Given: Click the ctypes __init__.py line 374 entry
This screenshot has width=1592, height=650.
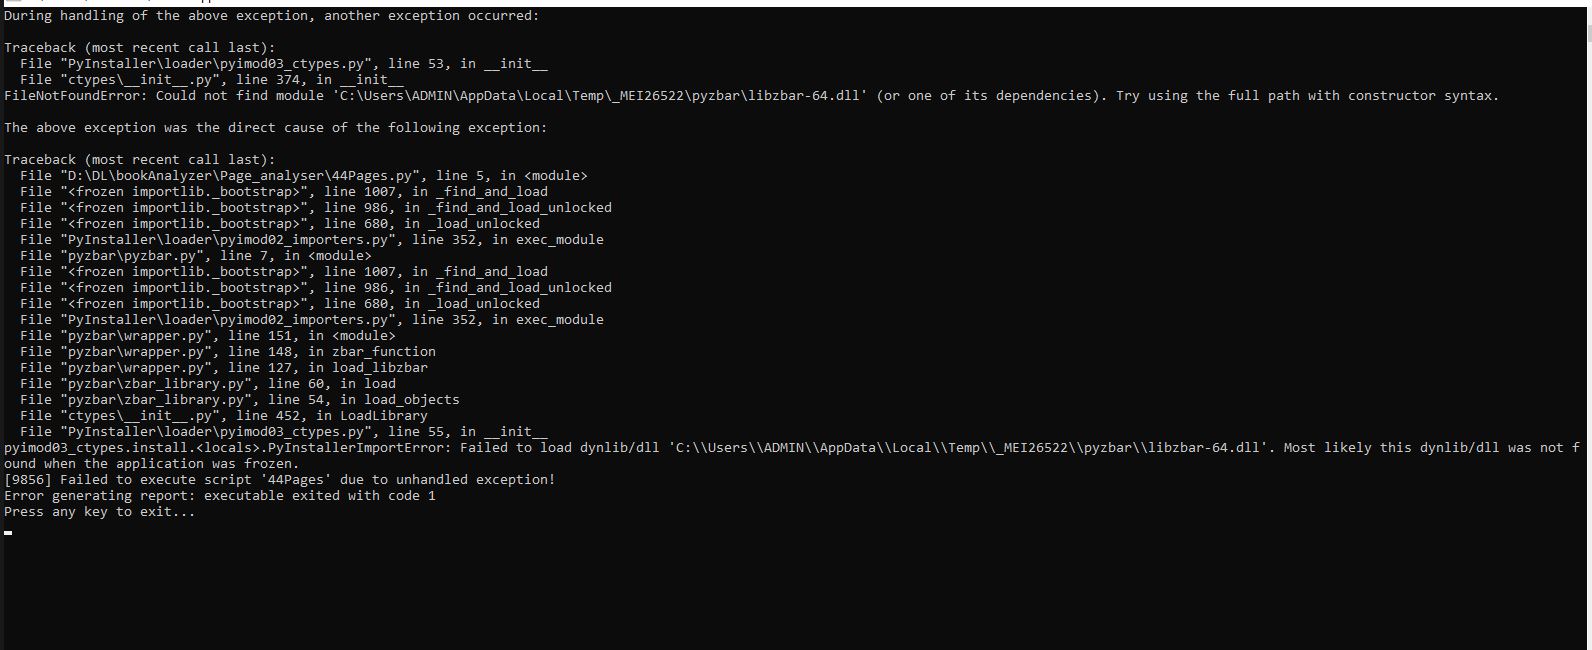Looking at the screenshot, I should (212, 80).
